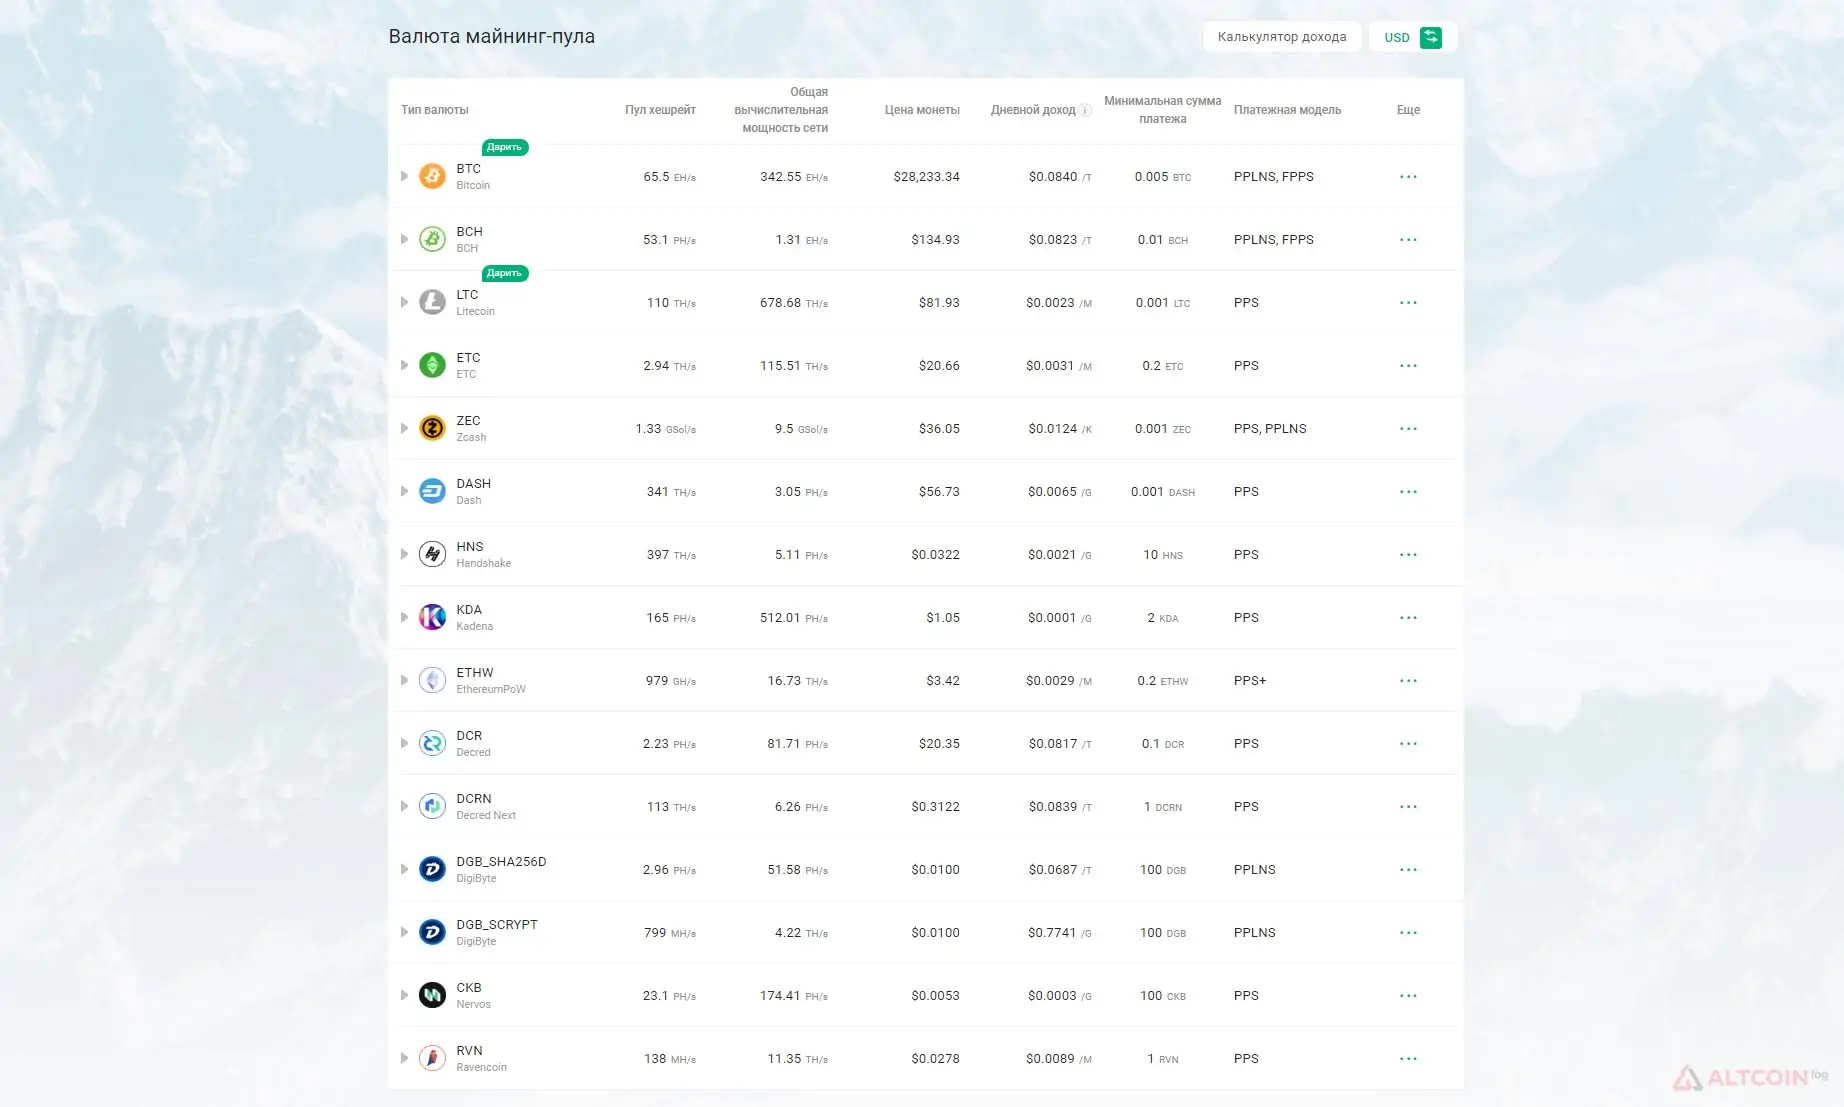Click the Цена монеты column header
This screenshot has height=1107, width=1844.
point(922,110)
